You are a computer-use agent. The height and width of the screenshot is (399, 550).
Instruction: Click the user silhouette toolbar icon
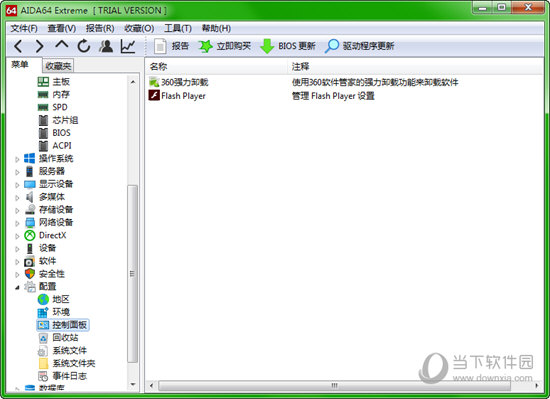(x=106, y=46)
